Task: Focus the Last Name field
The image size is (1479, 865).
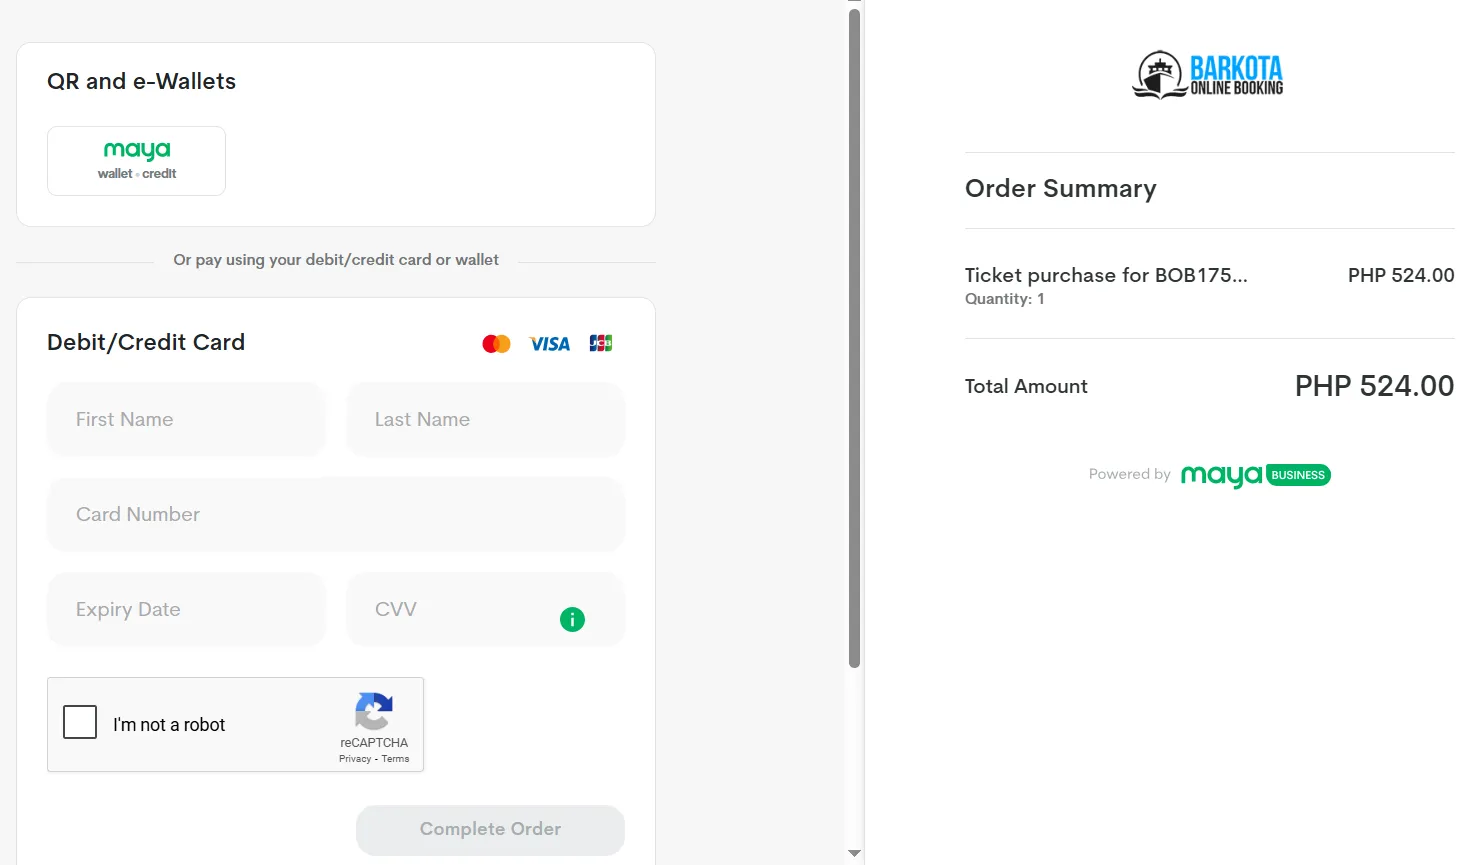Action: pyautogui.click(x=485, y=419)
